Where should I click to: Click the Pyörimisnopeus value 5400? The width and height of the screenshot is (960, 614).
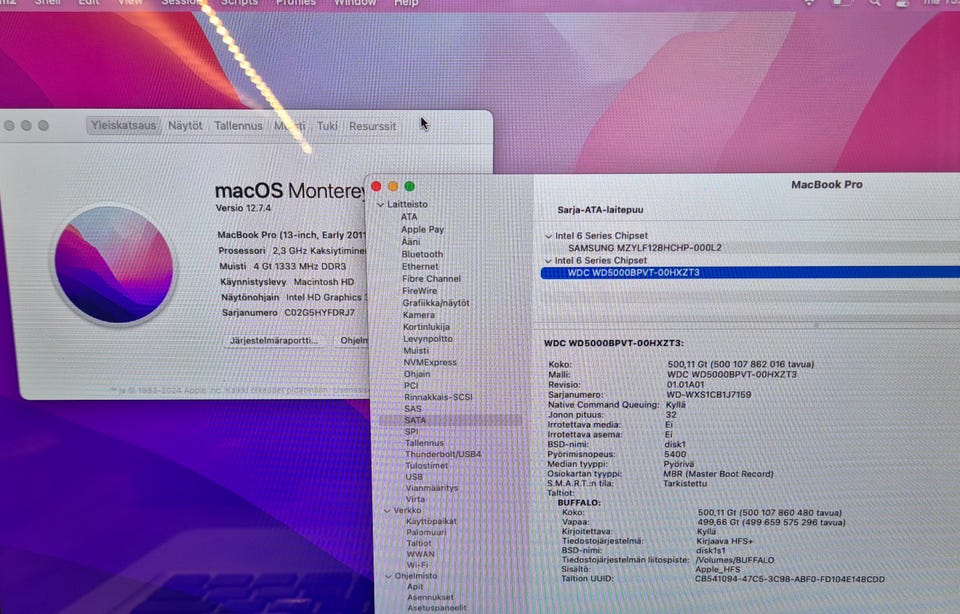(x=675, y=454)
